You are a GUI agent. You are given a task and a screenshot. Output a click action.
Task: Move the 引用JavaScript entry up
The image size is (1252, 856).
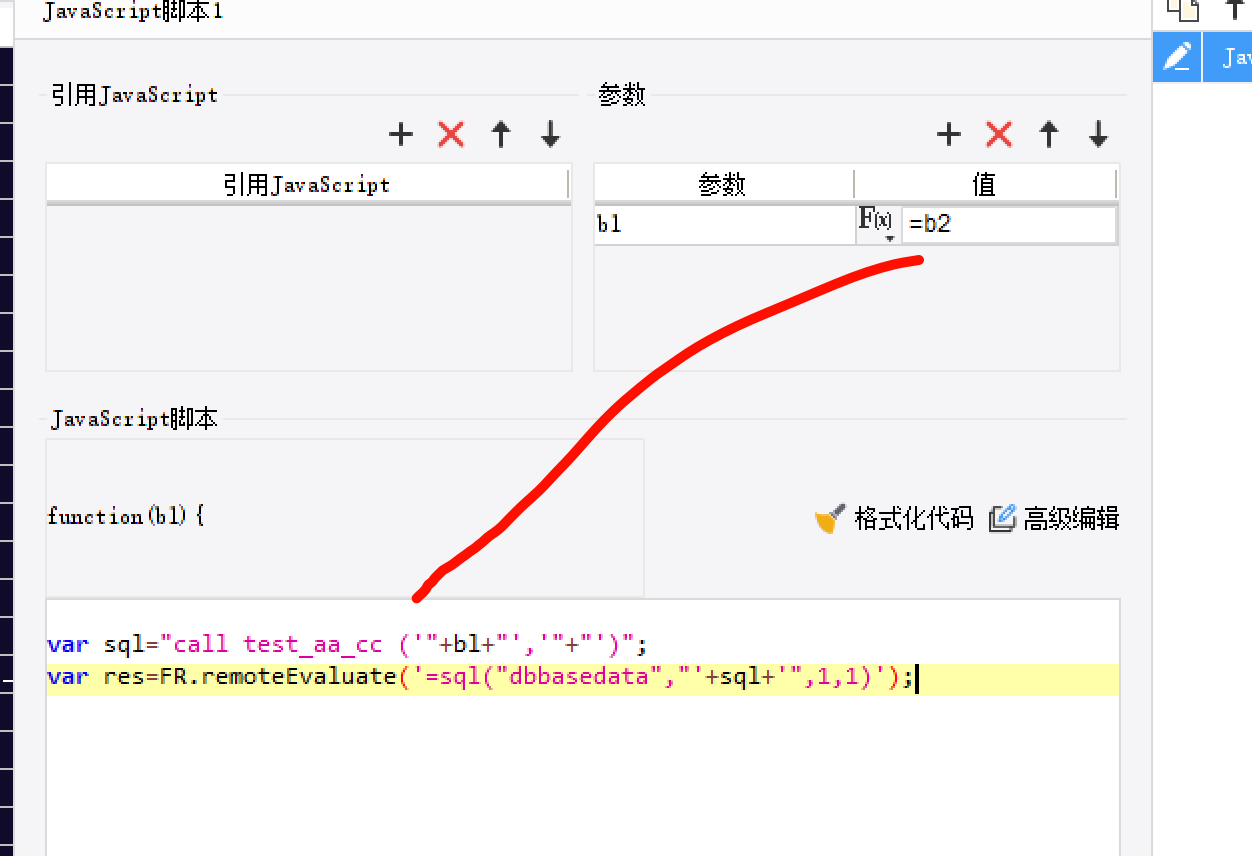click(x=500, y=134)
